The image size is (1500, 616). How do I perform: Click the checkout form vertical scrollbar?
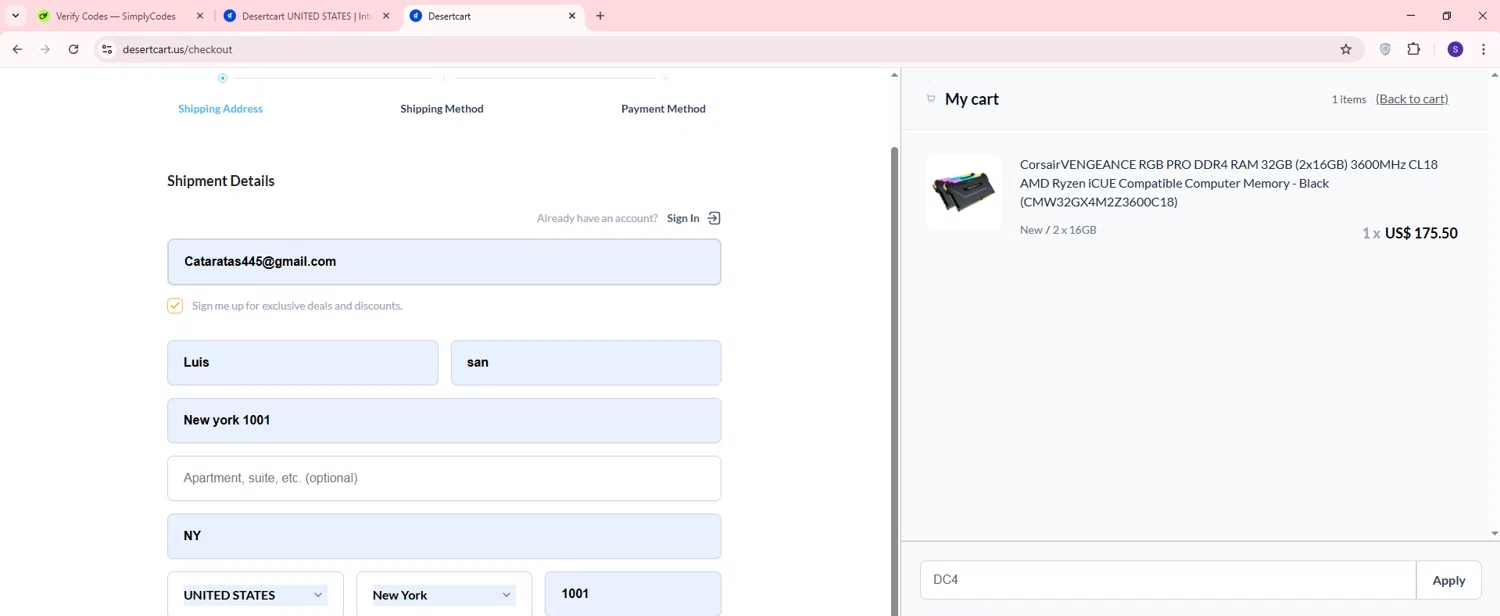895,380
